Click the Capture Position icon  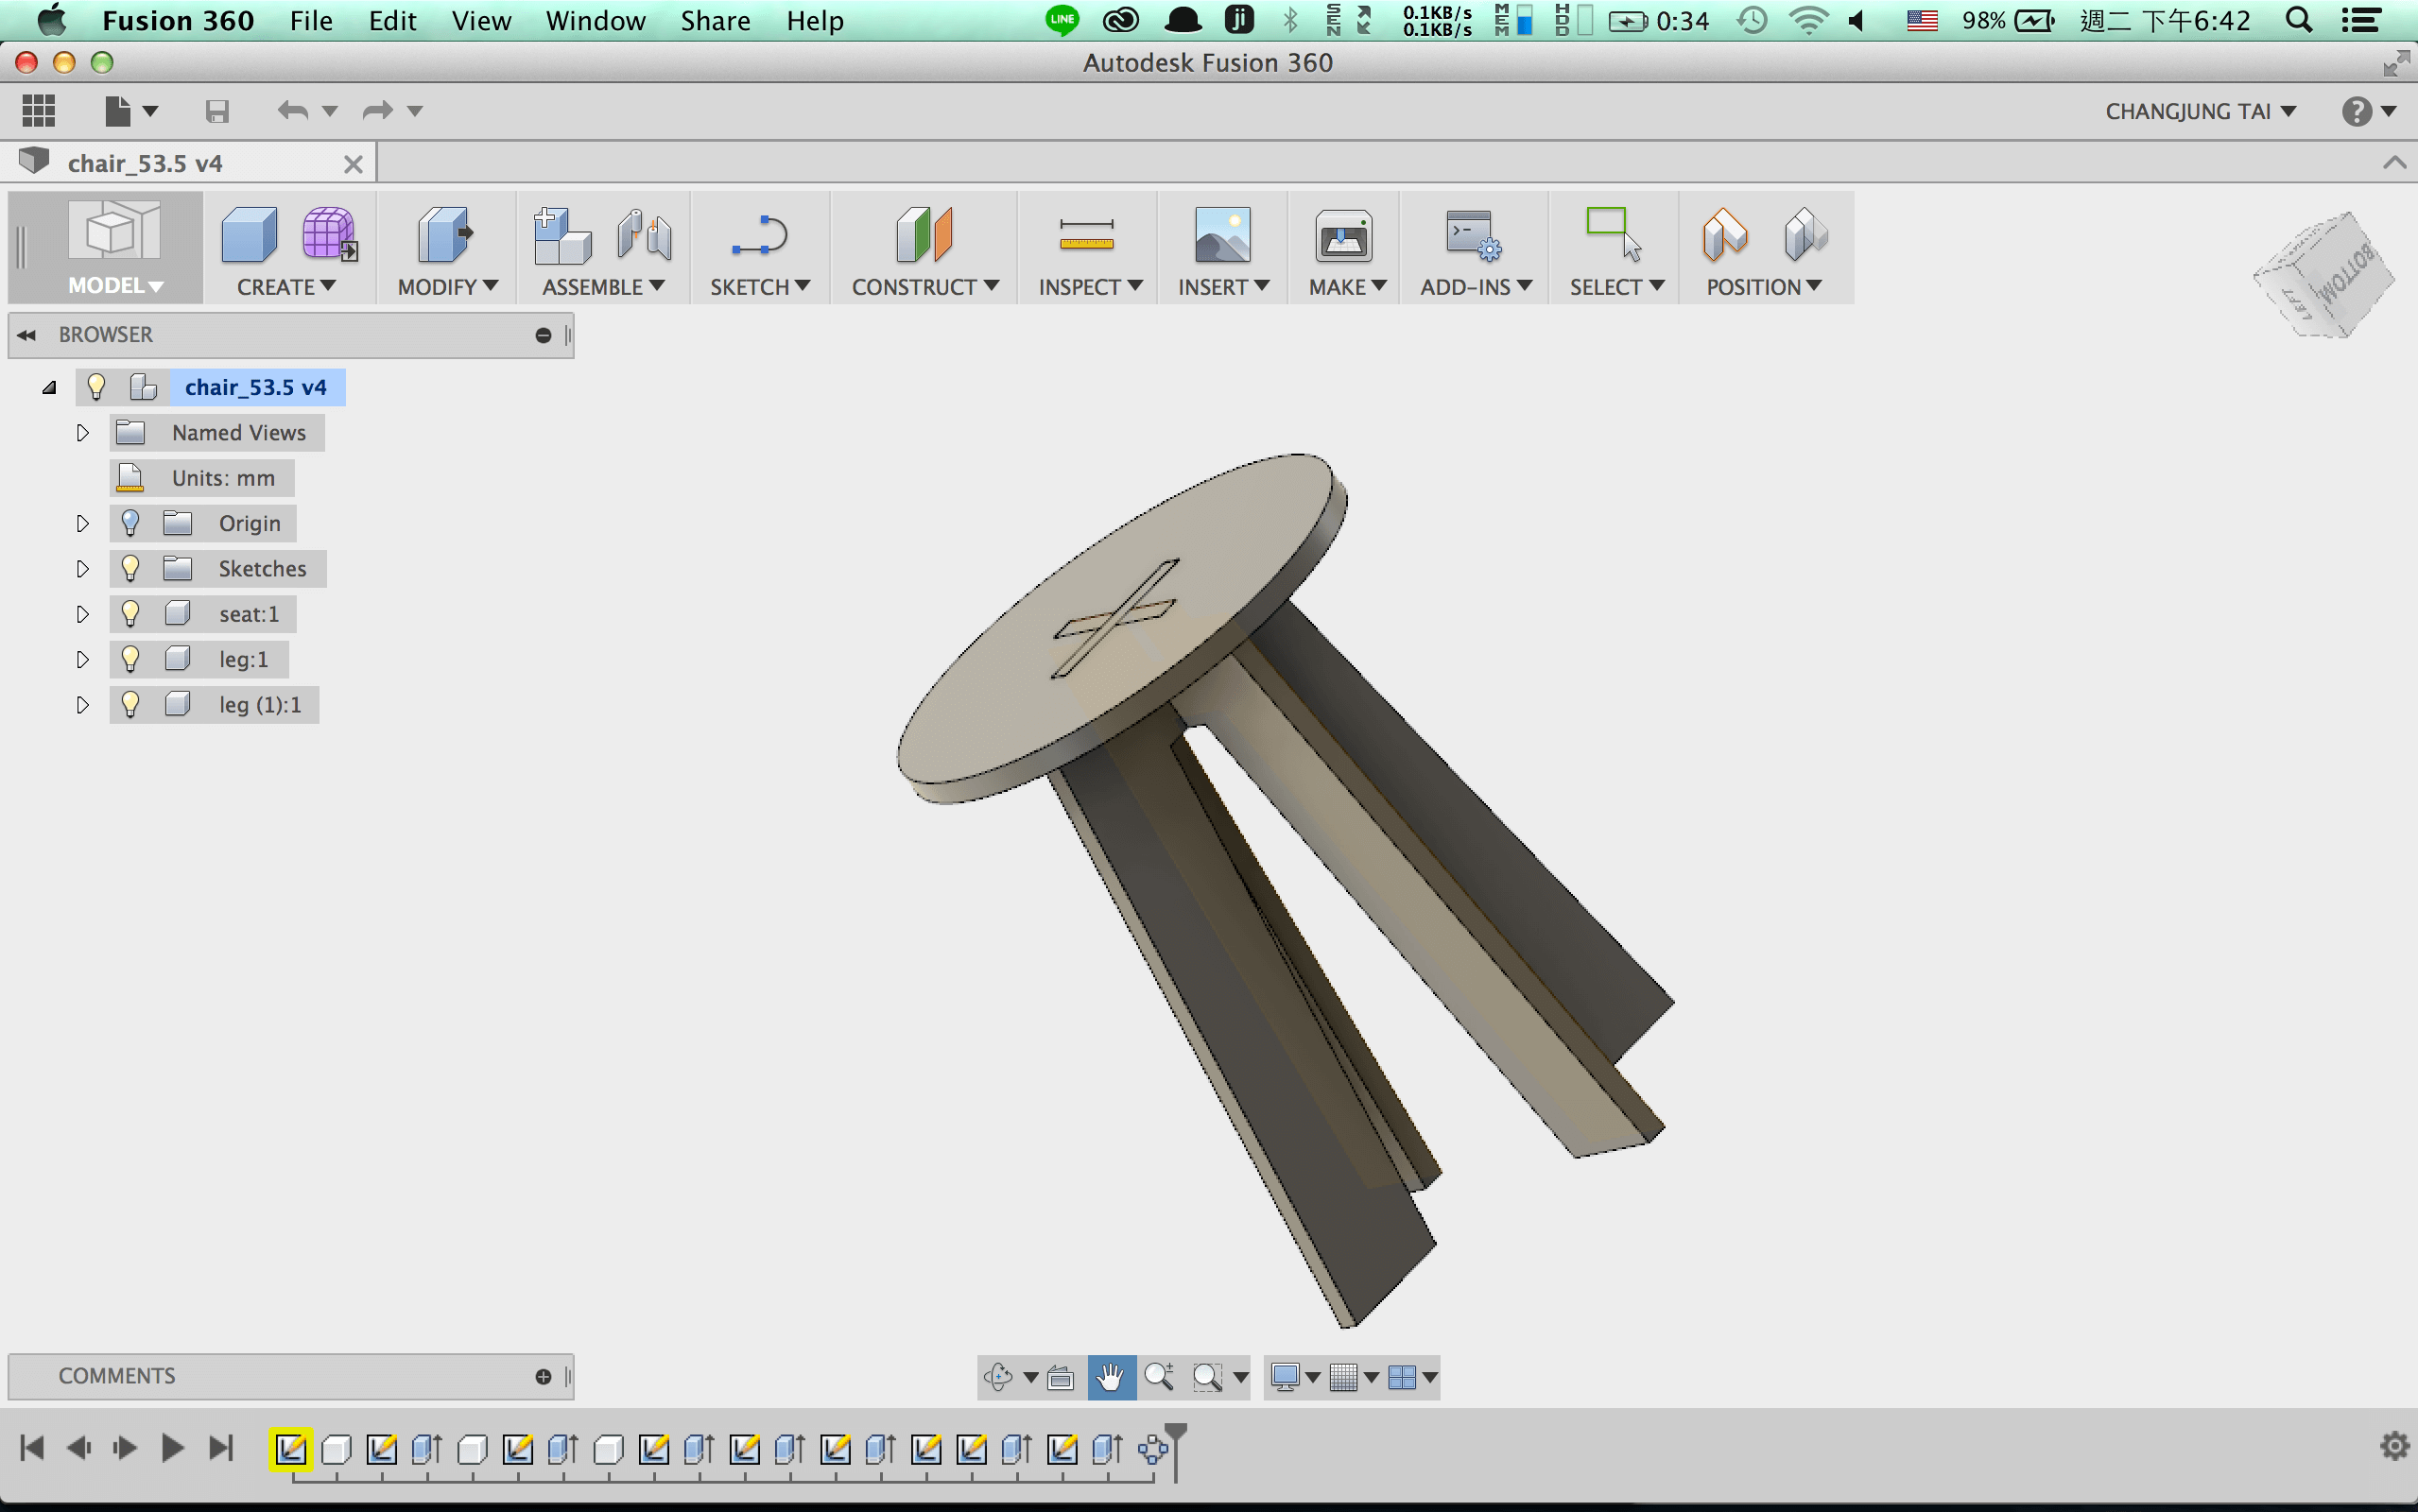pos(1725,236)
